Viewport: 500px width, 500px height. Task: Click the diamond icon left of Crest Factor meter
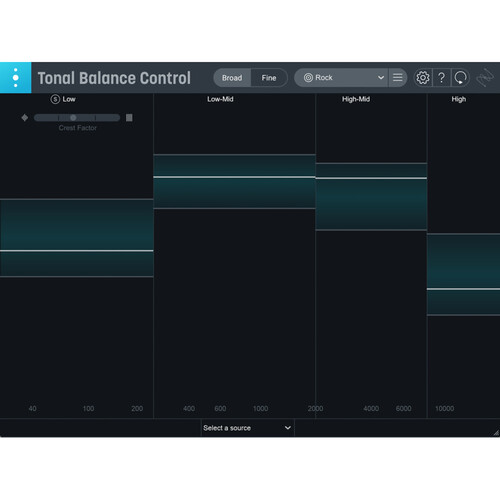[x=25, y=118]
